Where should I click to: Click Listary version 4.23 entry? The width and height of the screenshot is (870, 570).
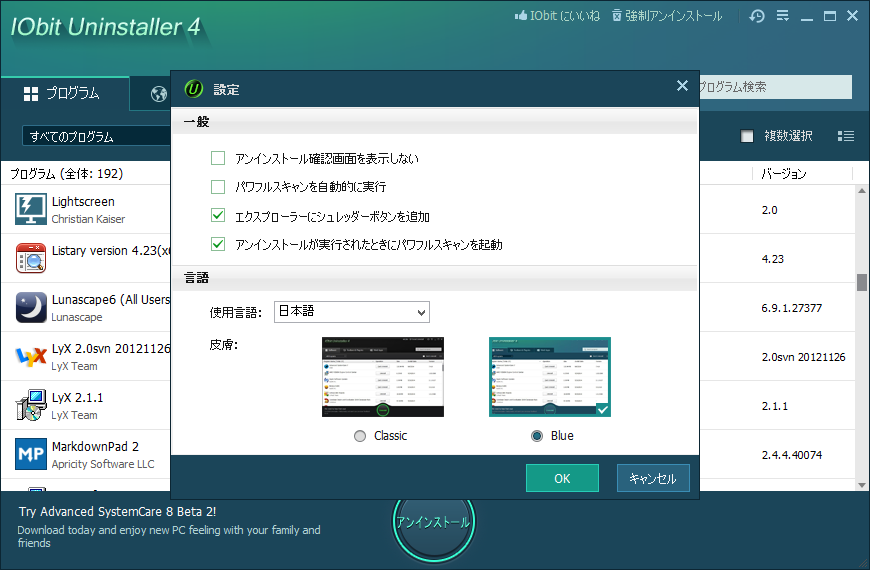pyautogui.click(x=110, y=251)
